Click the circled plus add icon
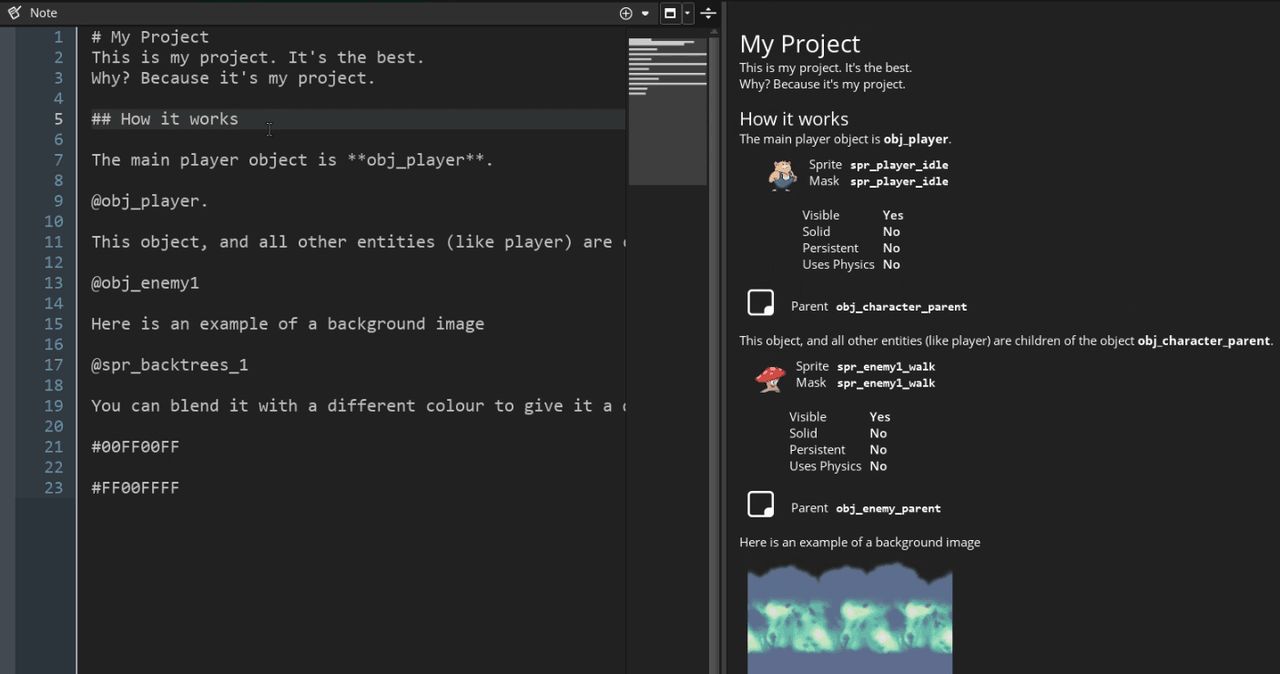 click(626, 13)
